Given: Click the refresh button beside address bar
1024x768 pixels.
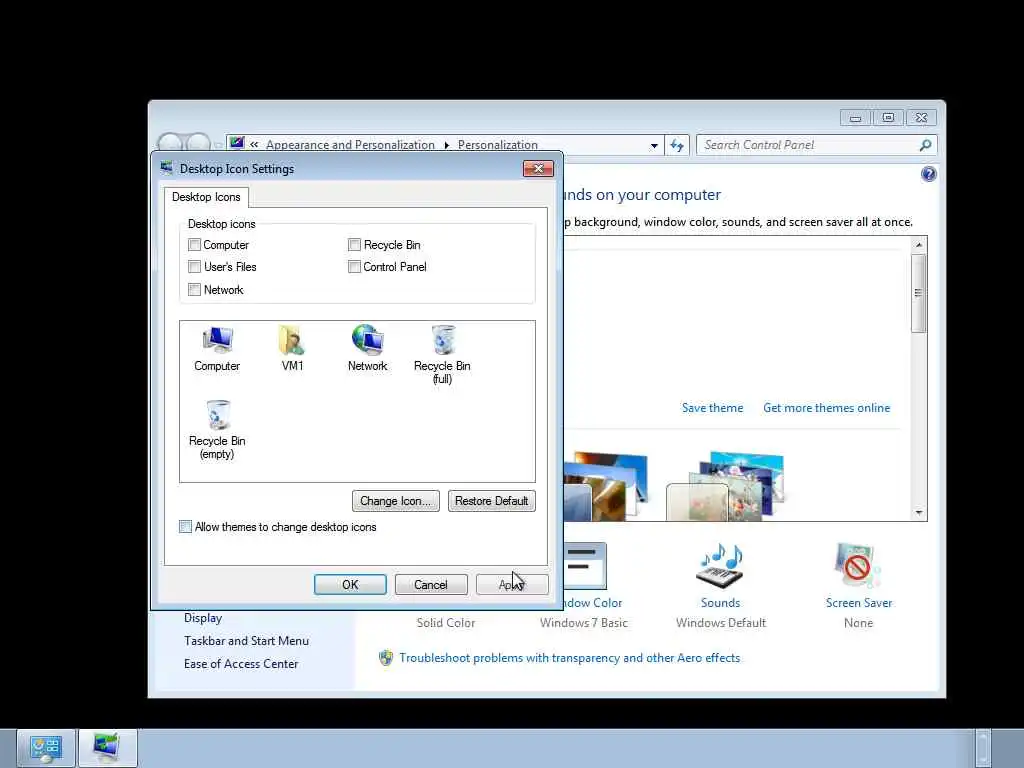Looking at the screenshot, I should point(677,145).
